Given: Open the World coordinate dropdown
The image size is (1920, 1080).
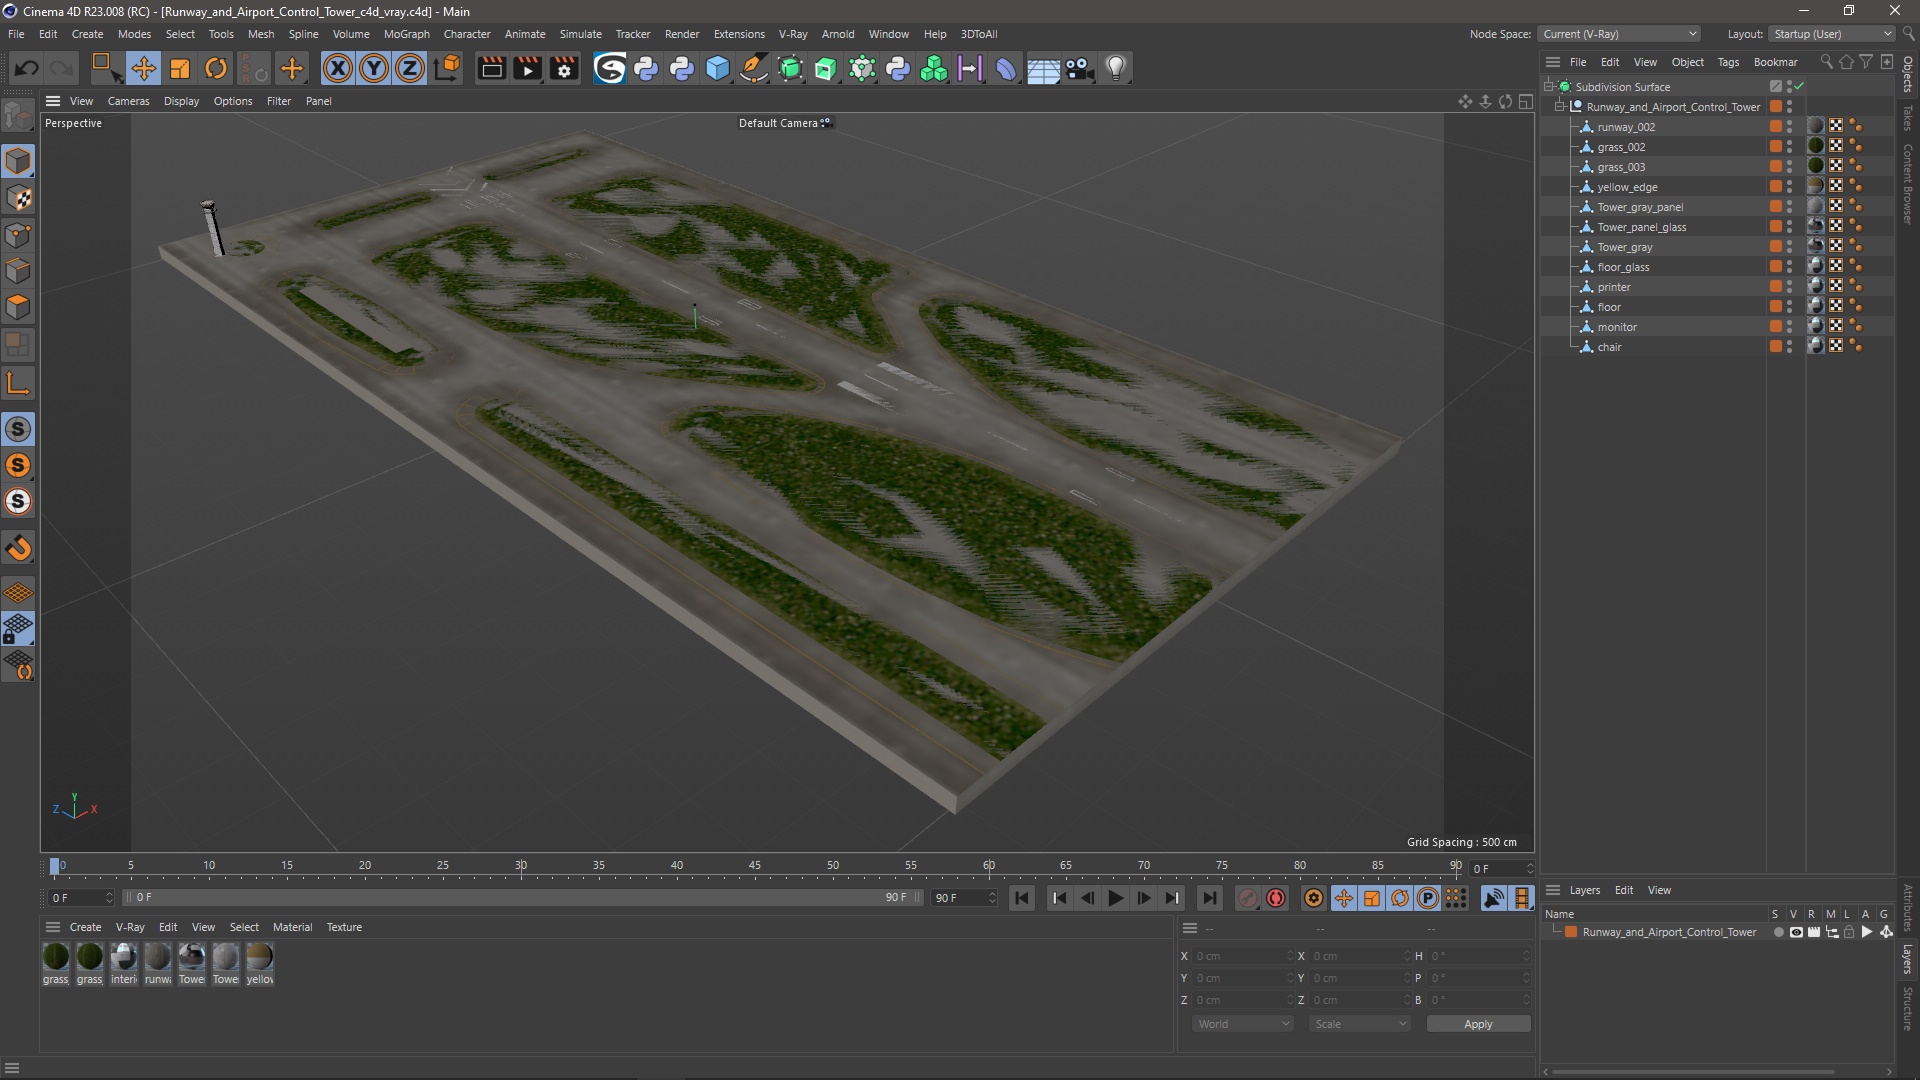Looking at the screenshot, I should click(x=1243, y=1024).
